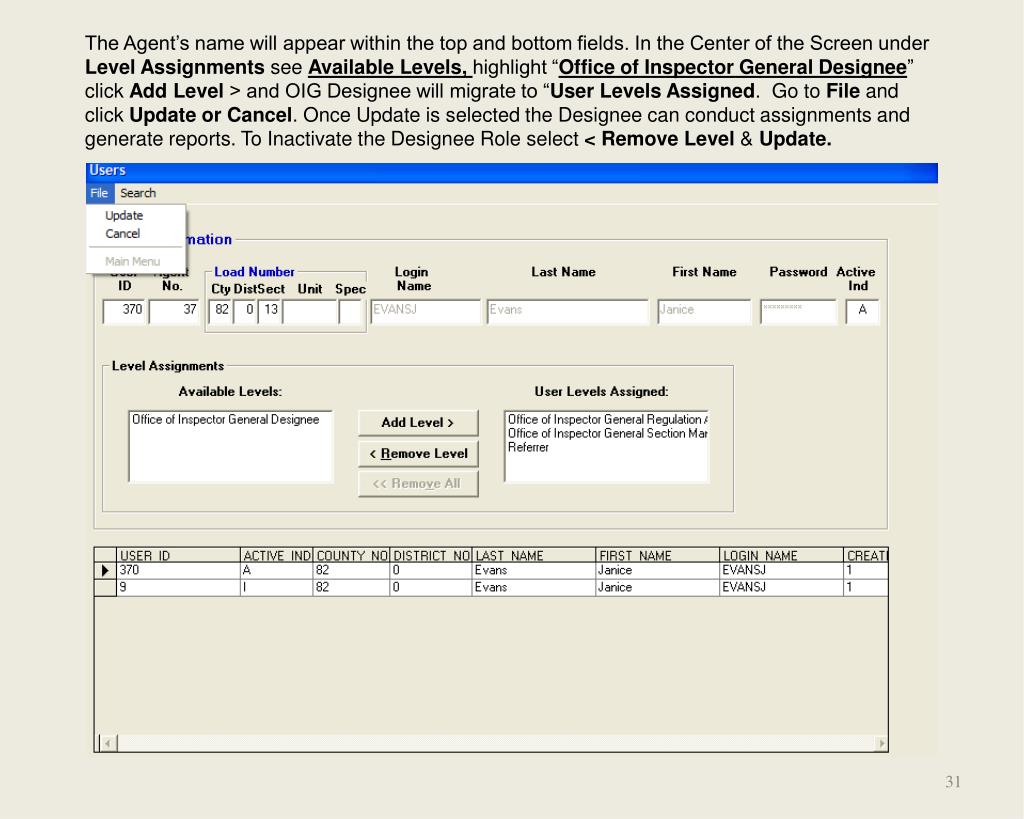This screenshot has height=819, width=1024.
Task: Select FIRST_NAME Janice in user 9 row
Action: (x=658, y=587)
